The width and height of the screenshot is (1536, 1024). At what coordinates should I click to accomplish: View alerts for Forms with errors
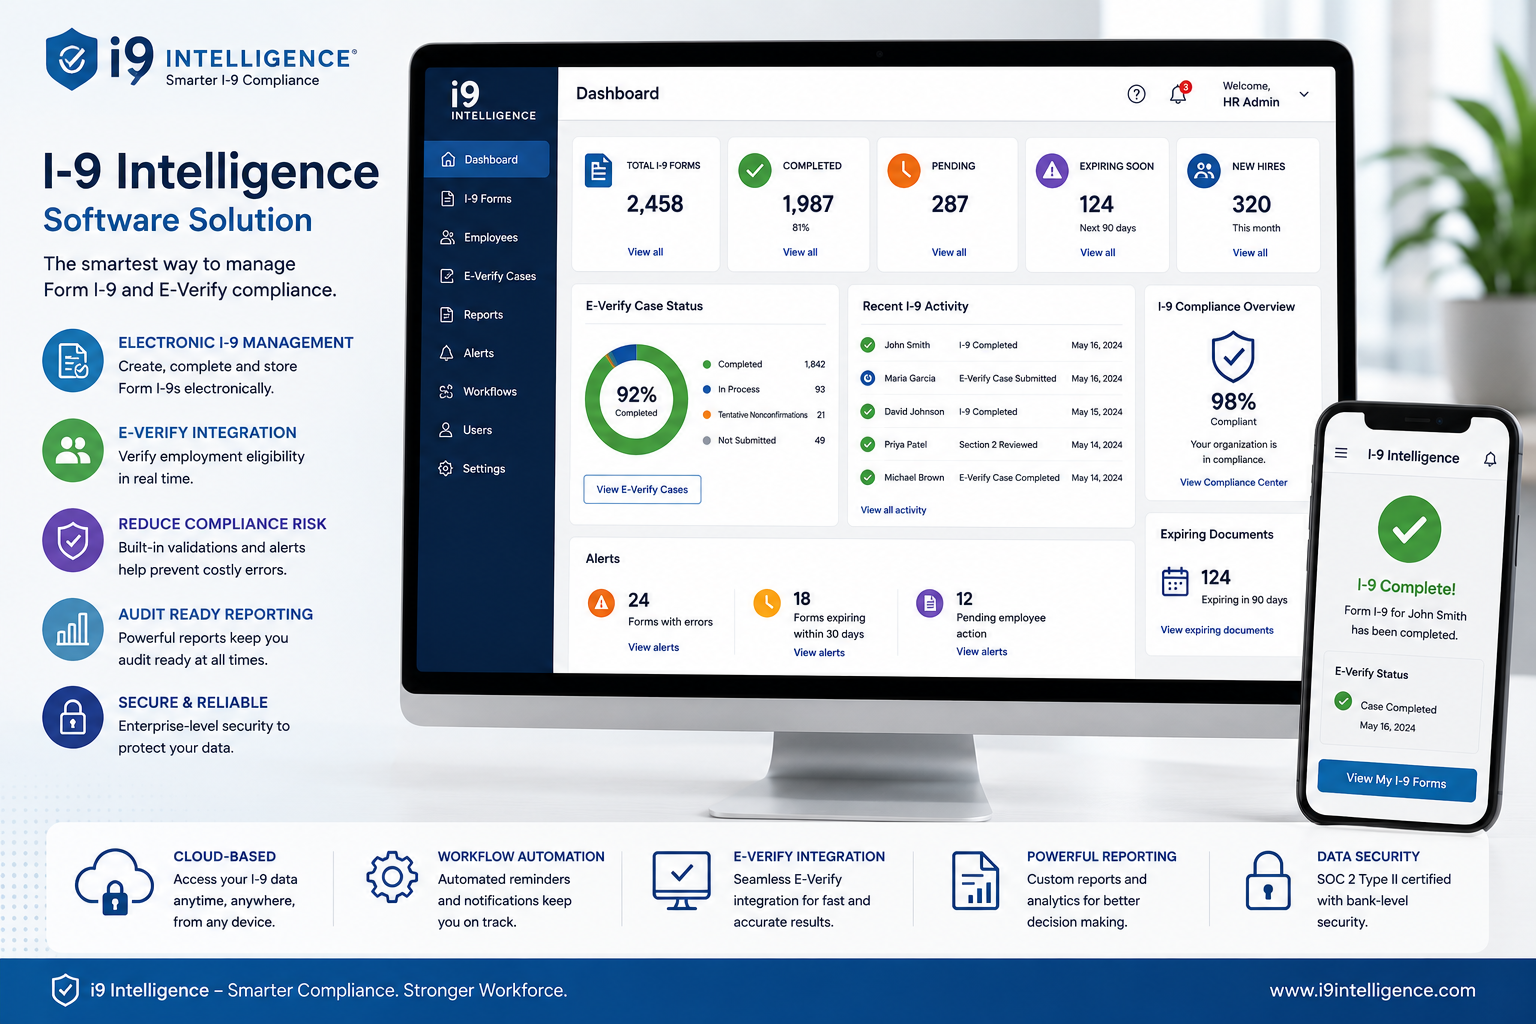point(653,647)
